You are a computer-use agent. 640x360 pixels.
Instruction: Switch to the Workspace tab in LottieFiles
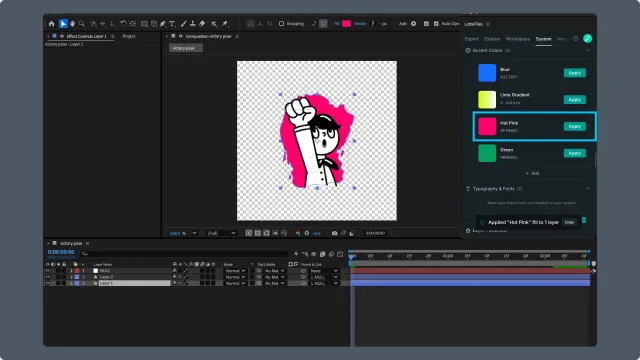pos(518,39)
